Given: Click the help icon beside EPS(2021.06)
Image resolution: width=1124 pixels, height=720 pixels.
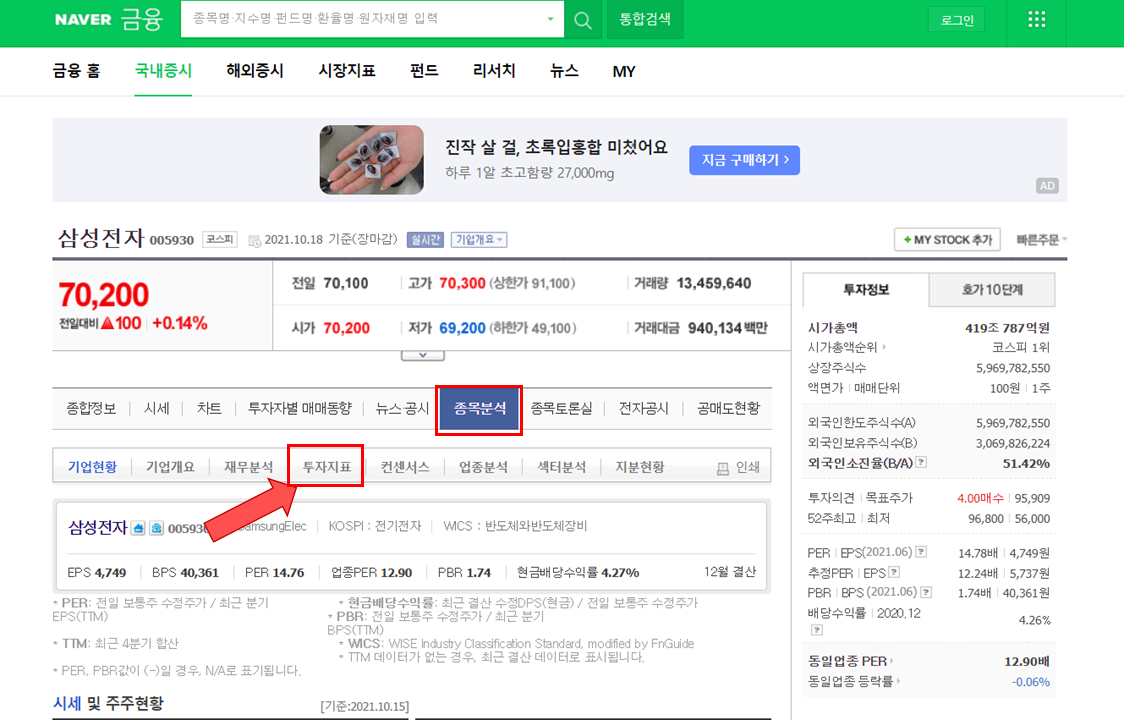Looking at the screenshot, I should [922, 552].
